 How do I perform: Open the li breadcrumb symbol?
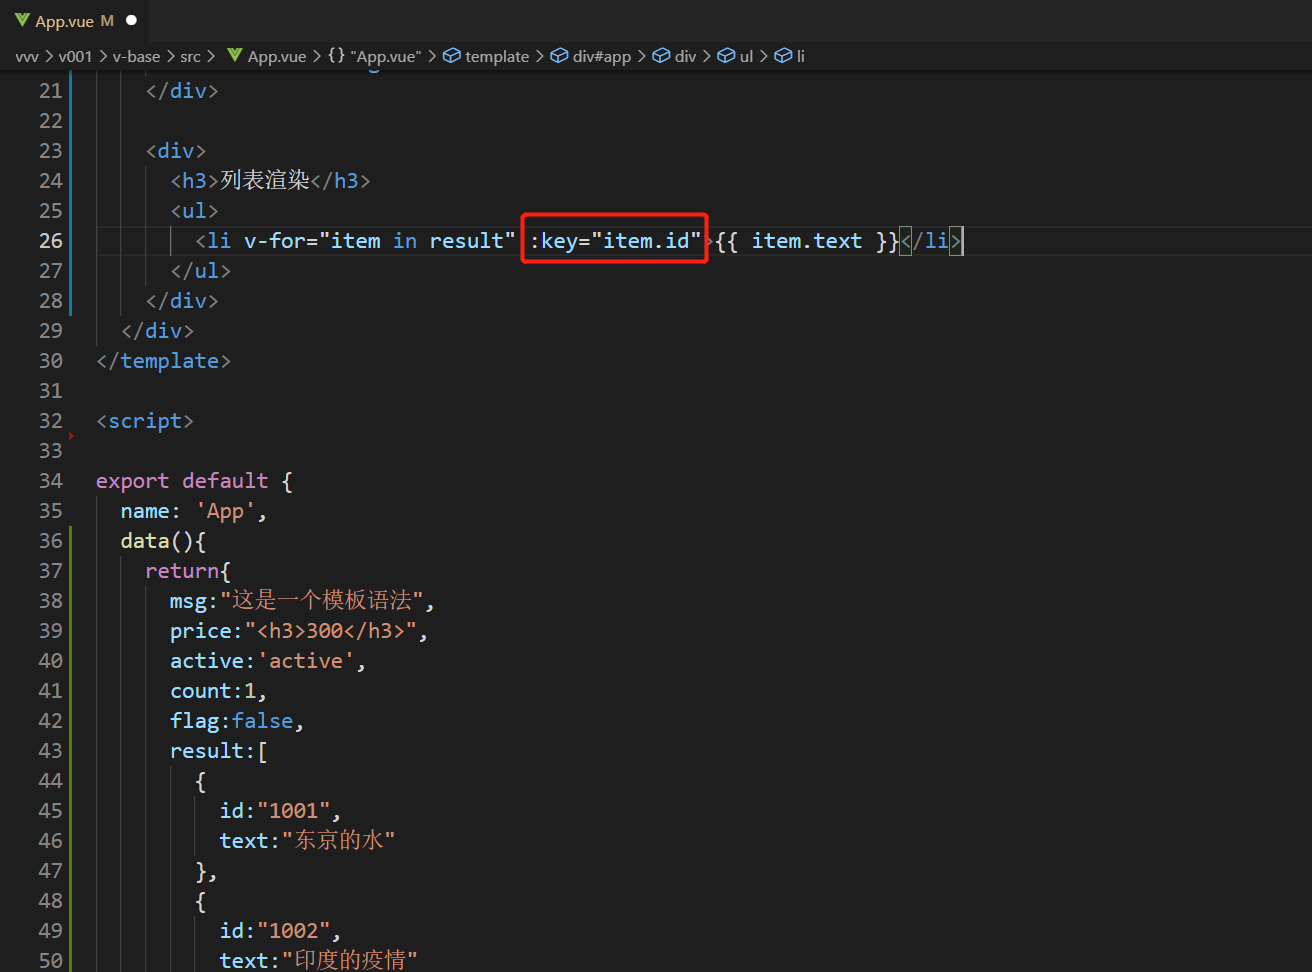coord(800,56)
